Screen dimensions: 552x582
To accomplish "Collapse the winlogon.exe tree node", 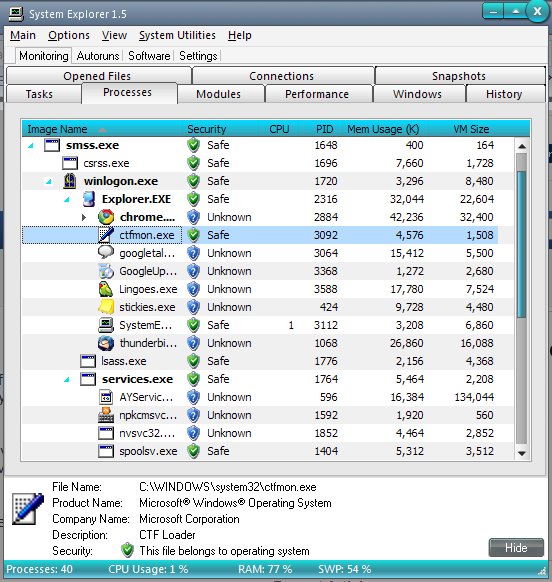I will pos(48,182).
